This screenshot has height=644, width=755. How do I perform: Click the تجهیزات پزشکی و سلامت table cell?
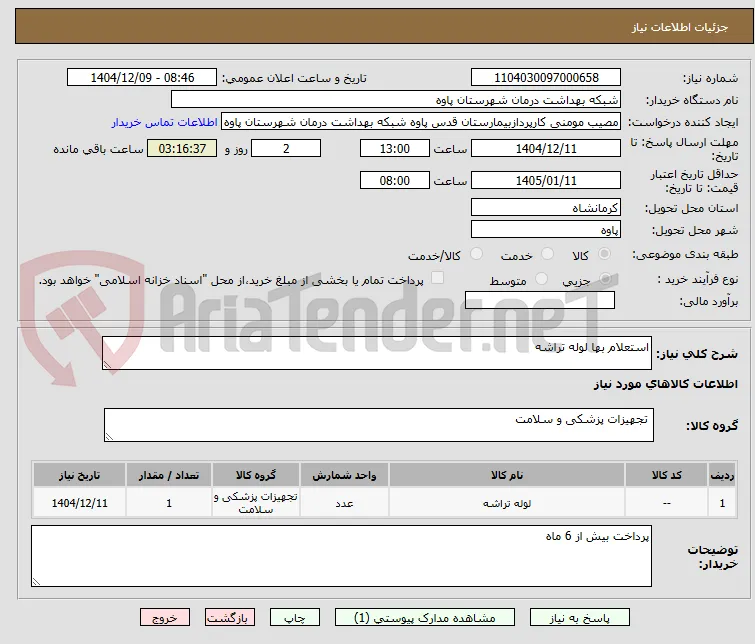pos(256,503)
